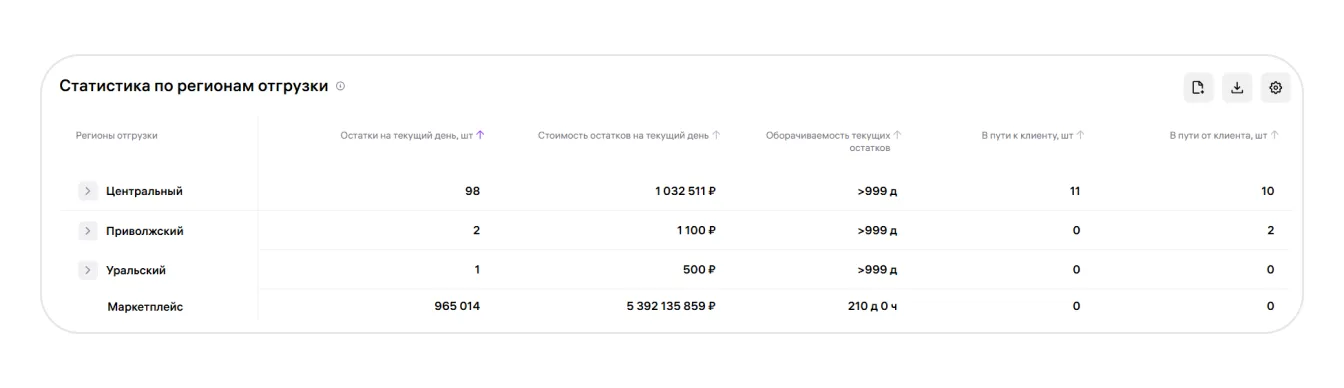Screen dimensions: 1344x388
Task: Click the download icon button
Action: 1237,88
